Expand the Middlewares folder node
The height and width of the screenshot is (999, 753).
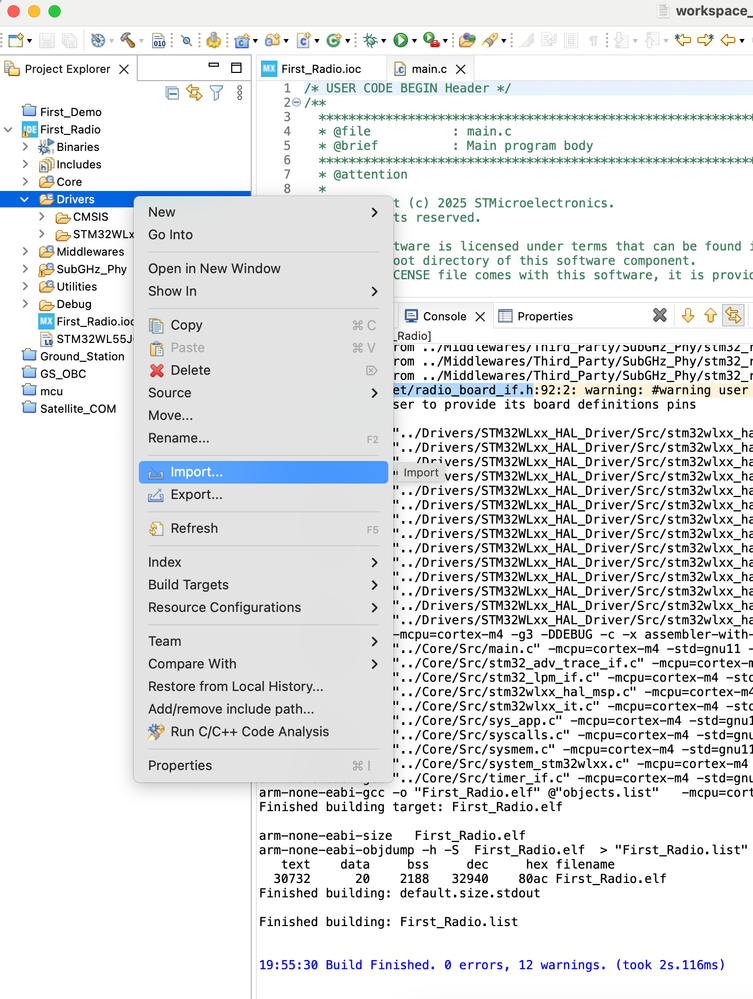click(25, 252)
